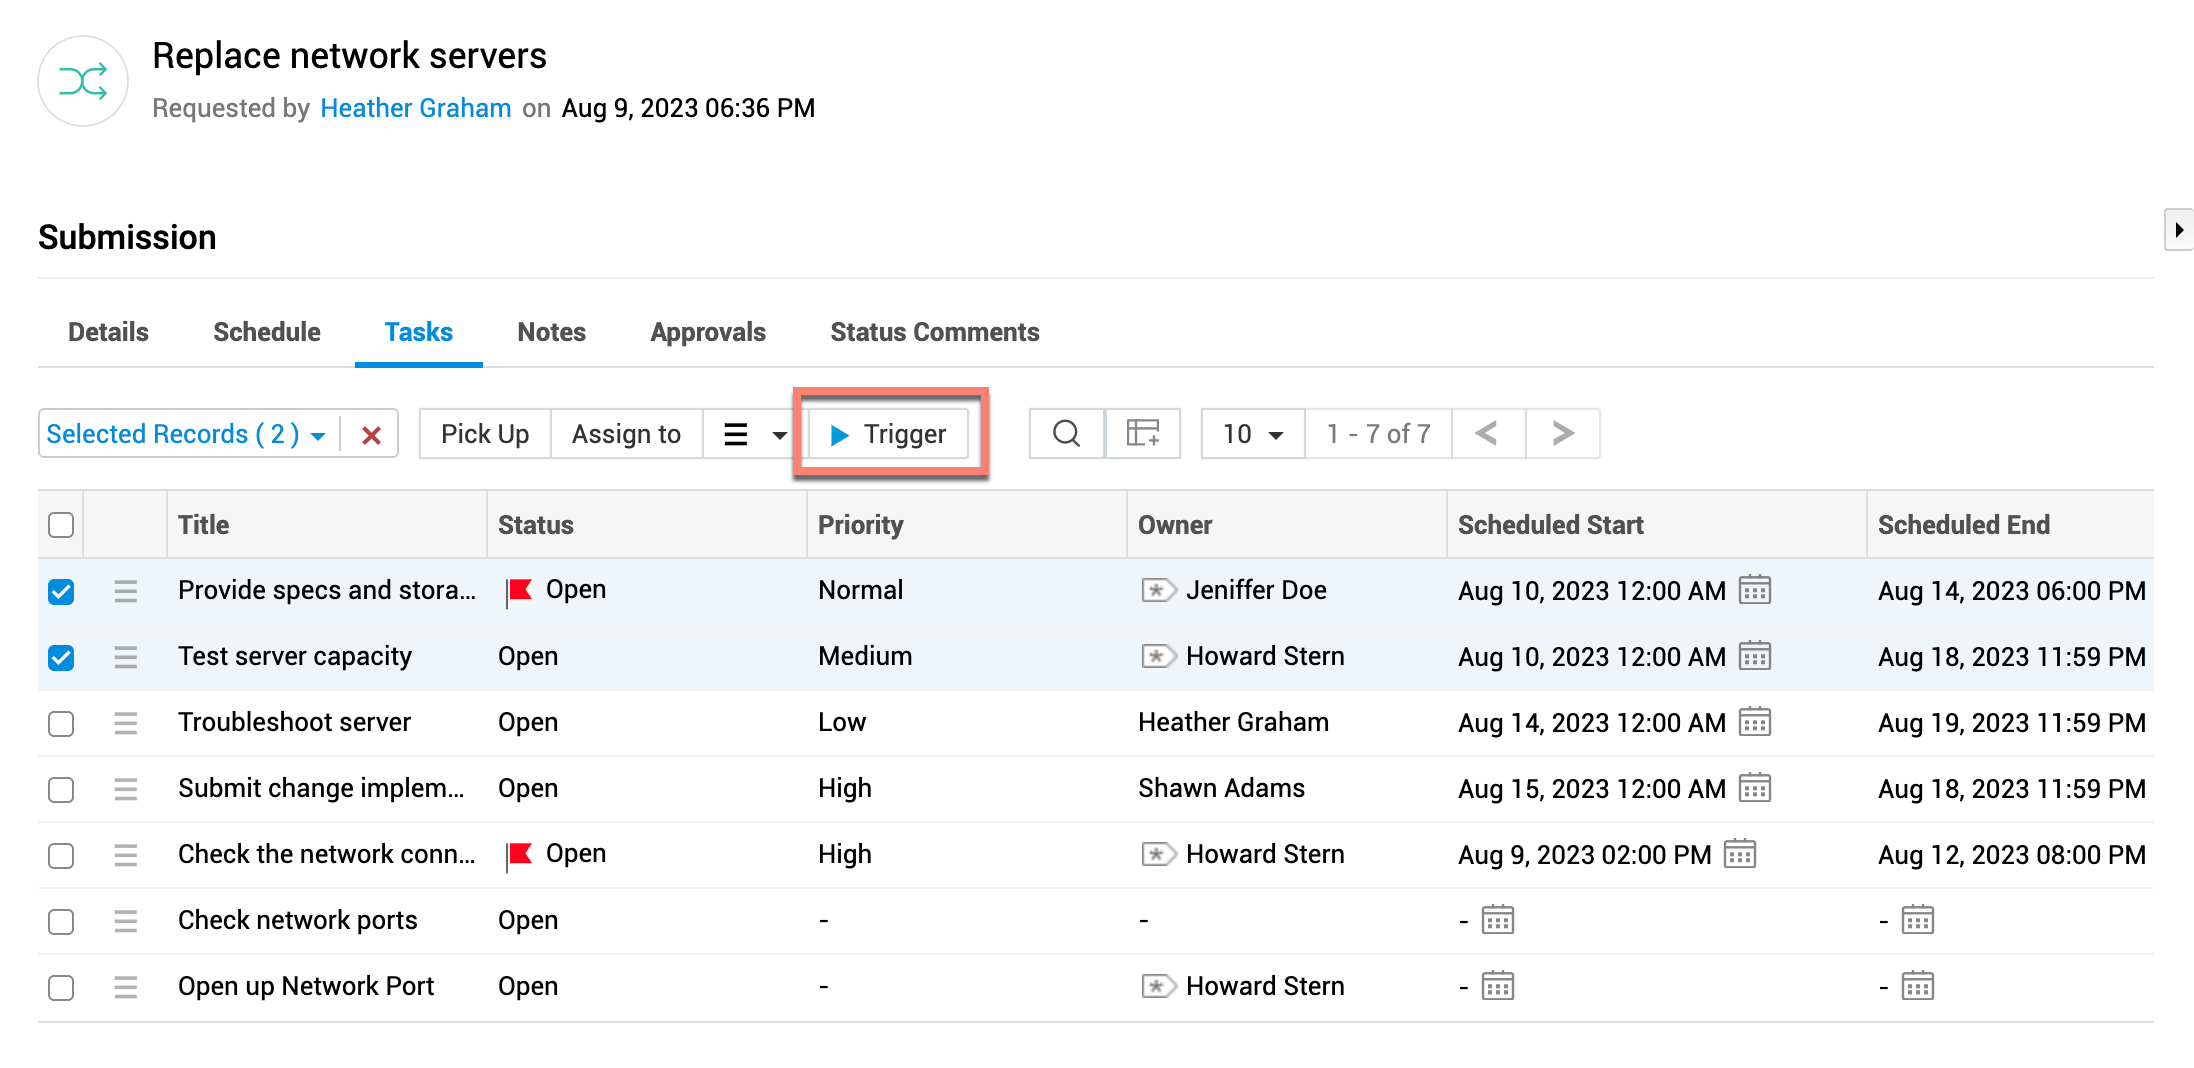This screenshot has width=2194, height=1068.
Task: Open calendar for Check network ports scheduled start
Action: (x=1498, y=920)
